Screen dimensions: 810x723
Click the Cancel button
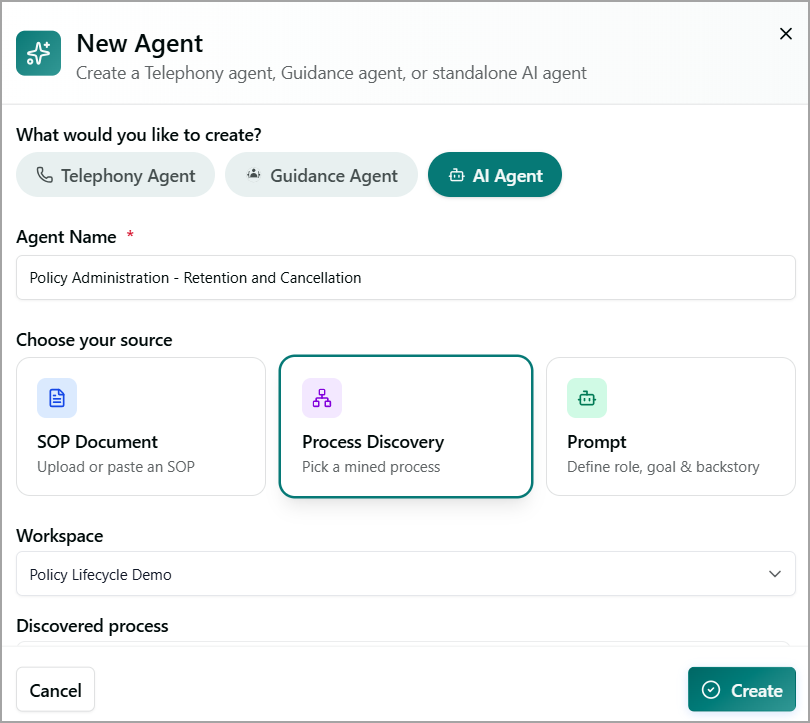tap(55, 690)
